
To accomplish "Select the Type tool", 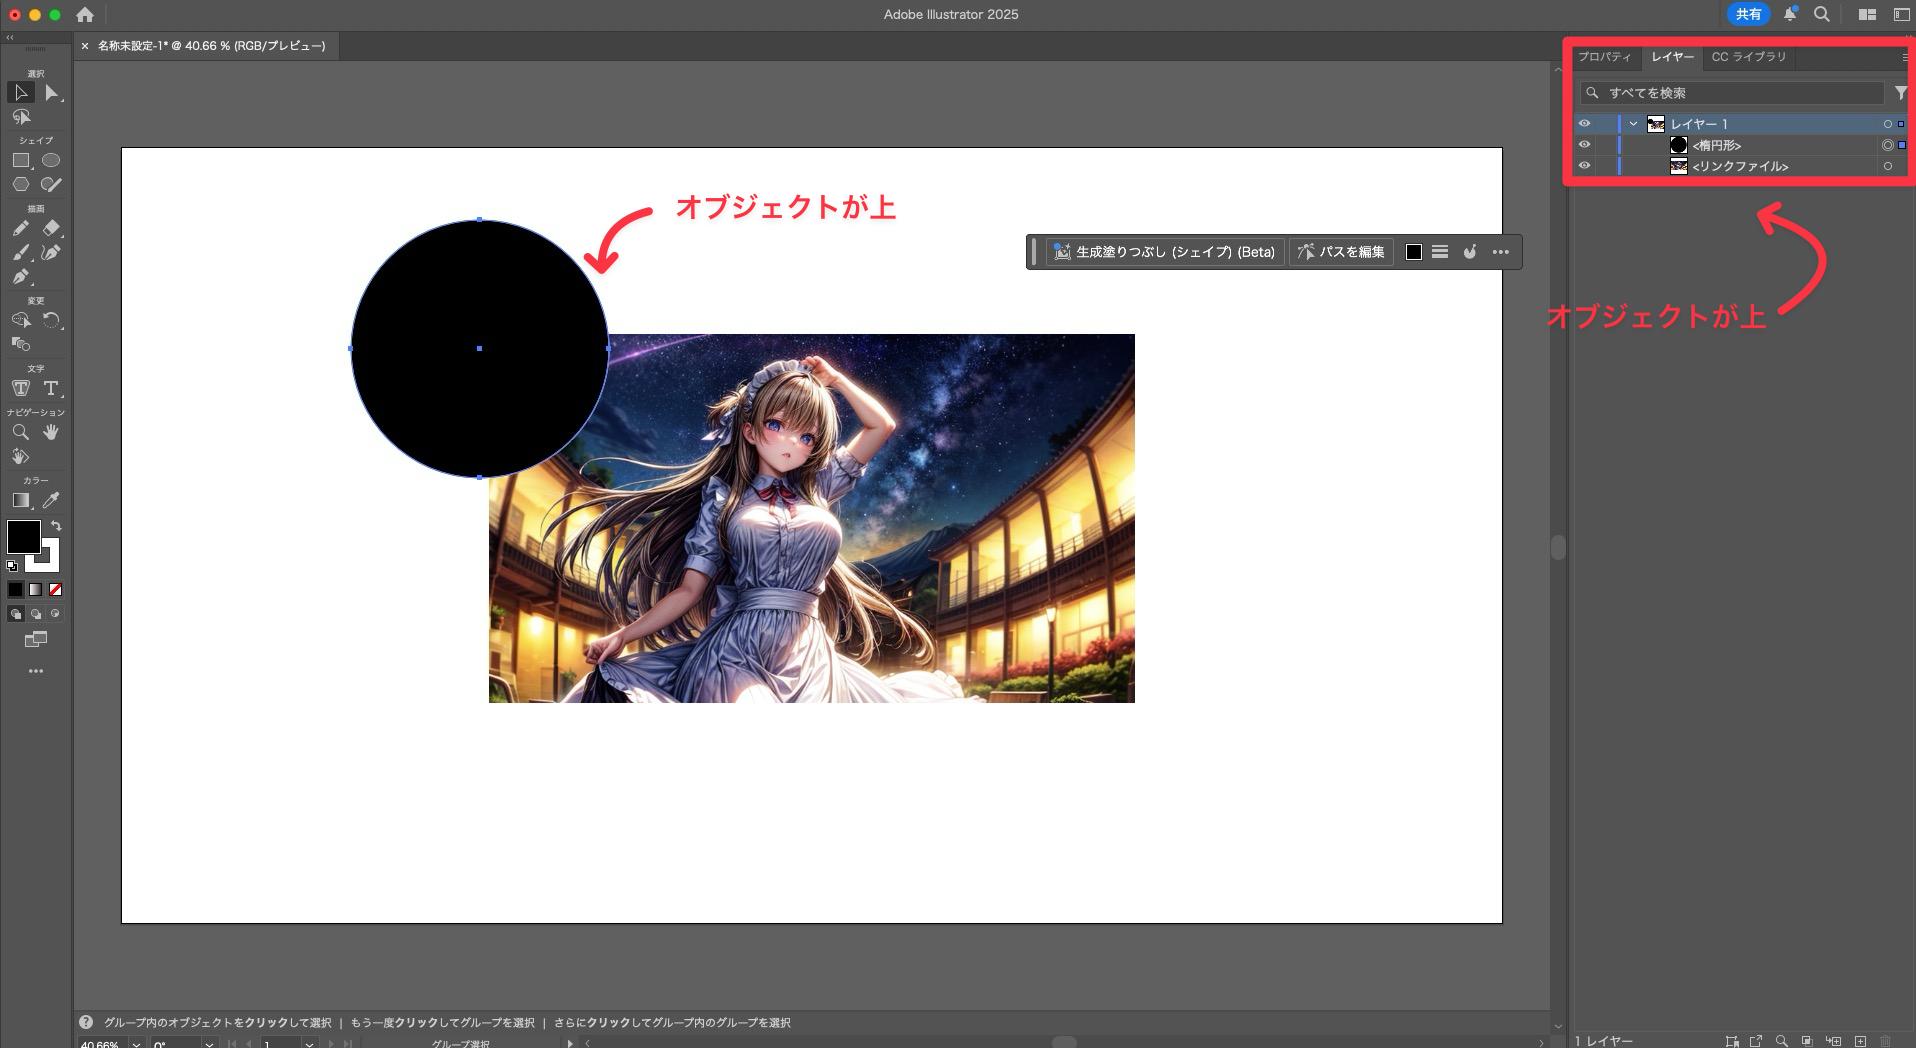I will coord(52,388).
